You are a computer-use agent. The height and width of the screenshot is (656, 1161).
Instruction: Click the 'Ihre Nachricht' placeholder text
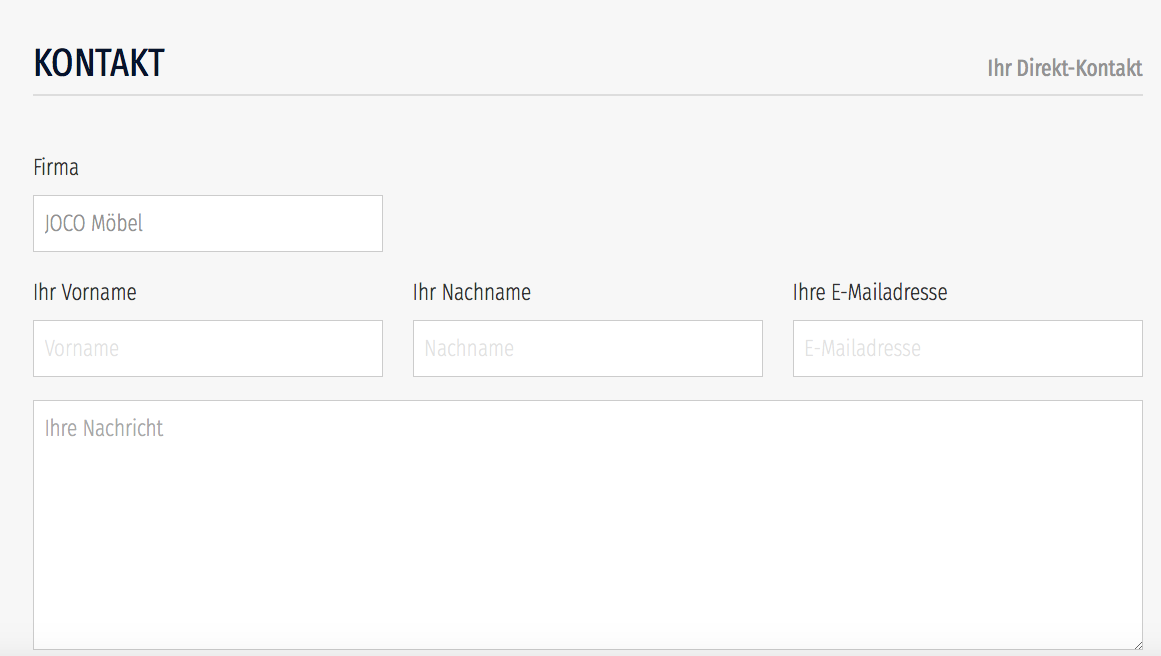[104, 428]
